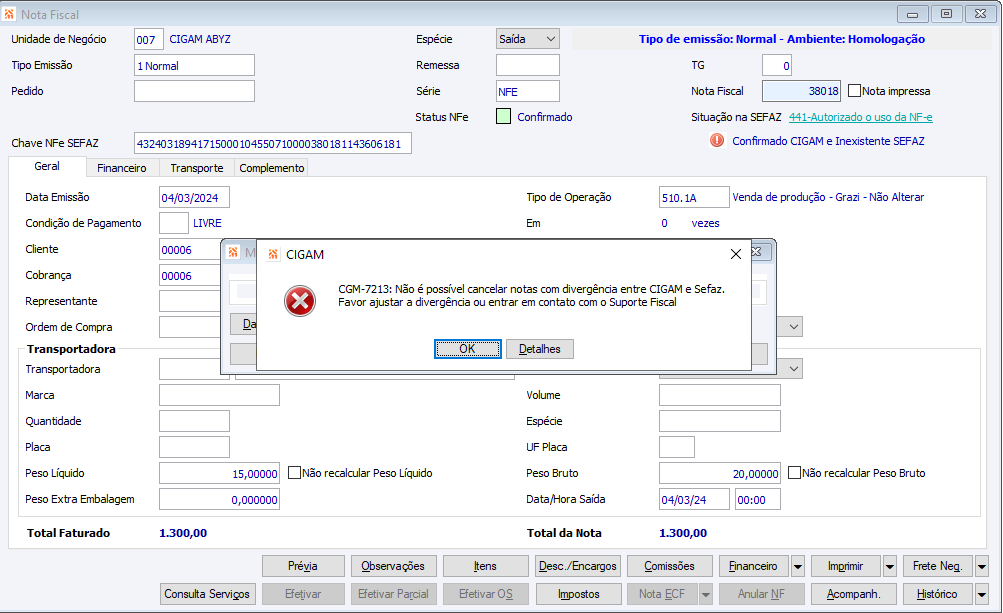
Task: Expand the Frete Neg. dropdown arrow
Action: tap(982, 566)
